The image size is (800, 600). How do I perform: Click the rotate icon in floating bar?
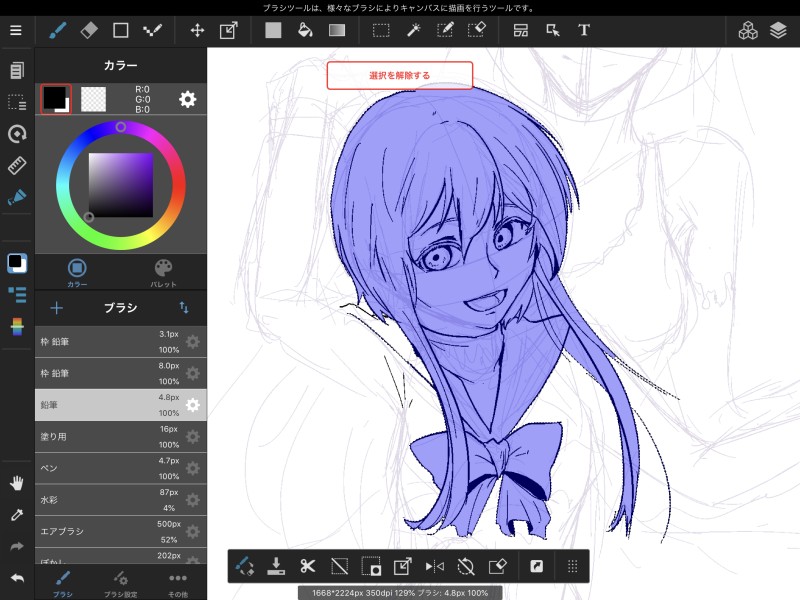point(466,566)
